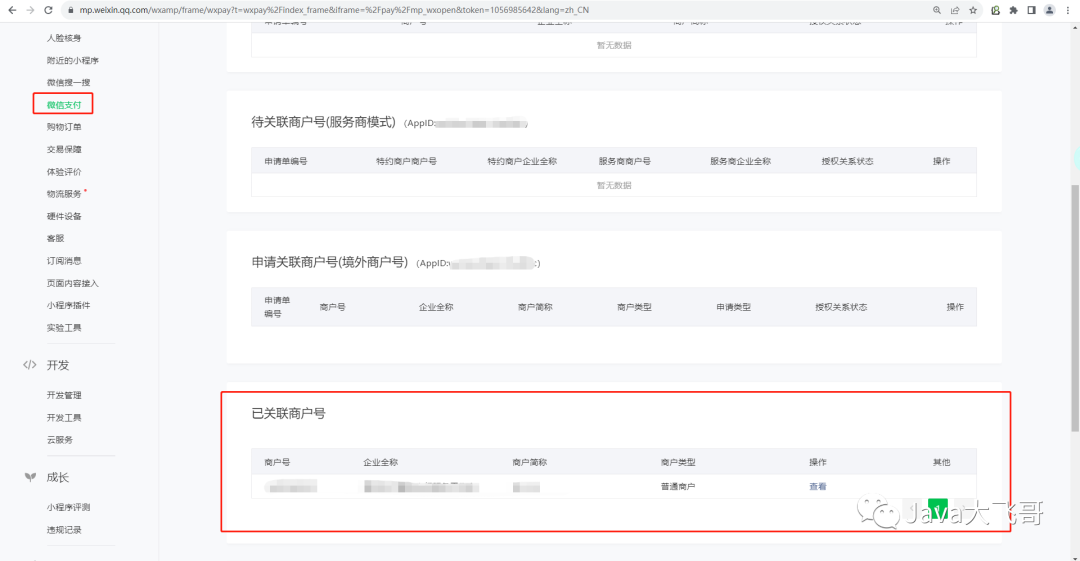
Task: Bookmark this page with the star icon
Action: pos(973,10)
